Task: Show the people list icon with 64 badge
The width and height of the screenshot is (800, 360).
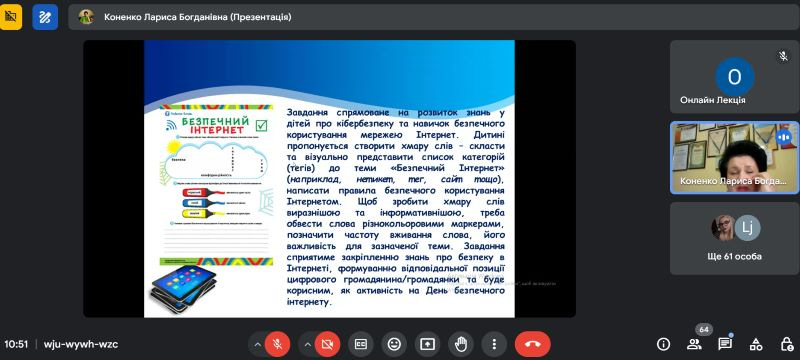Action: click(x=694, y=344)
